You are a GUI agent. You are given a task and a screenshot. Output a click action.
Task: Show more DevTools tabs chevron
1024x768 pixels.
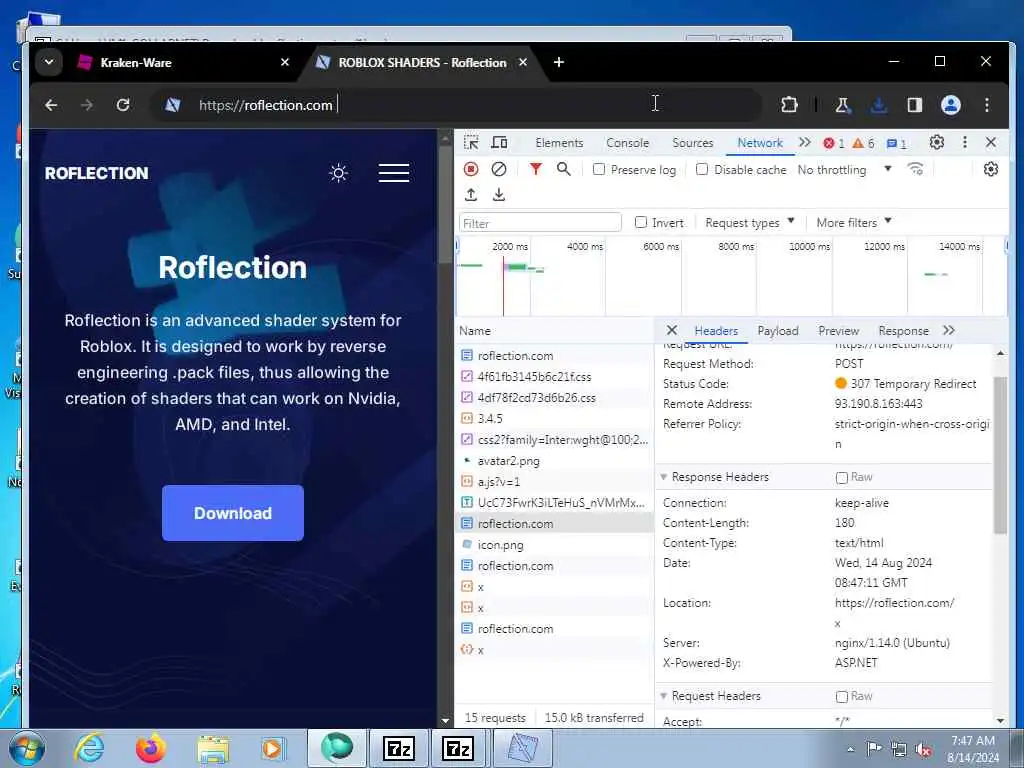[805, 142]
